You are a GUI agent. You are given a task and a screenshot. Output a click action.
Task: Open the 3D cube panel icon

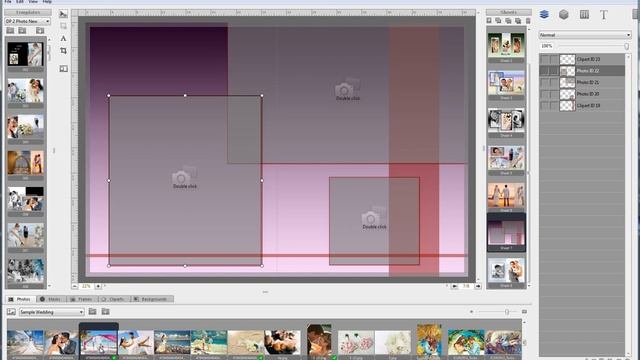[x=564, y=15]
